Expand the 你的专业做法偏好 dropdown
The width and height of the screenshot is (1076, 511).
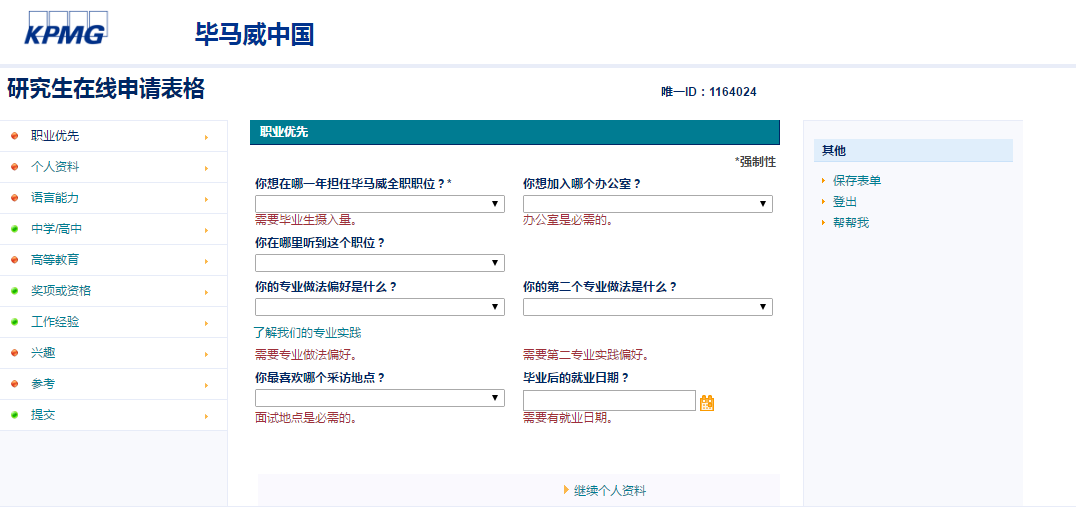click(x=379, y=307)
